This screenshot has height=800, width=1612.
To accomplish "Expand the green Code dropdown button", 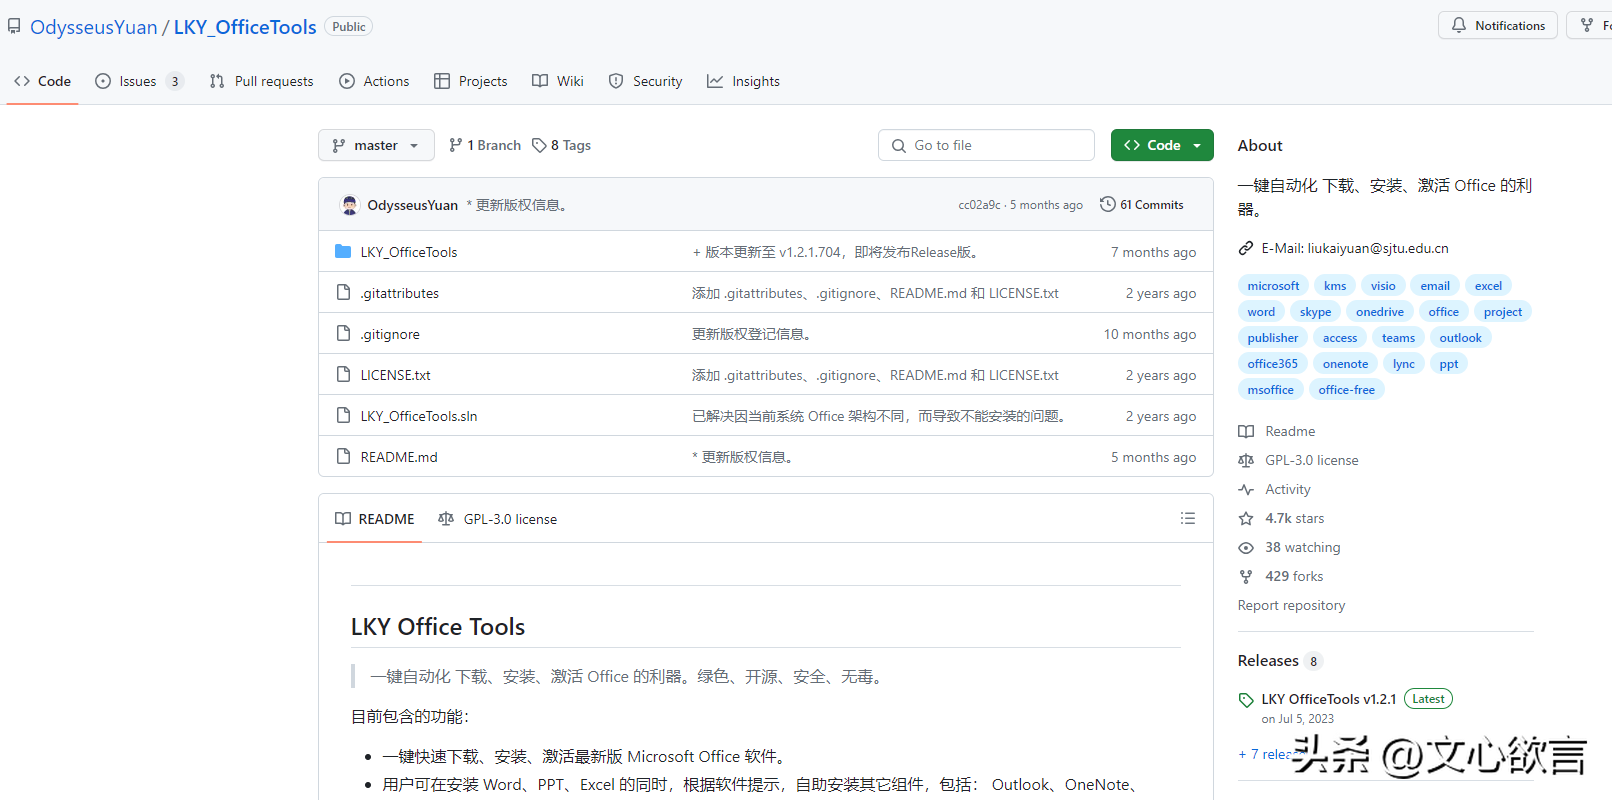I will (1162, 145).
